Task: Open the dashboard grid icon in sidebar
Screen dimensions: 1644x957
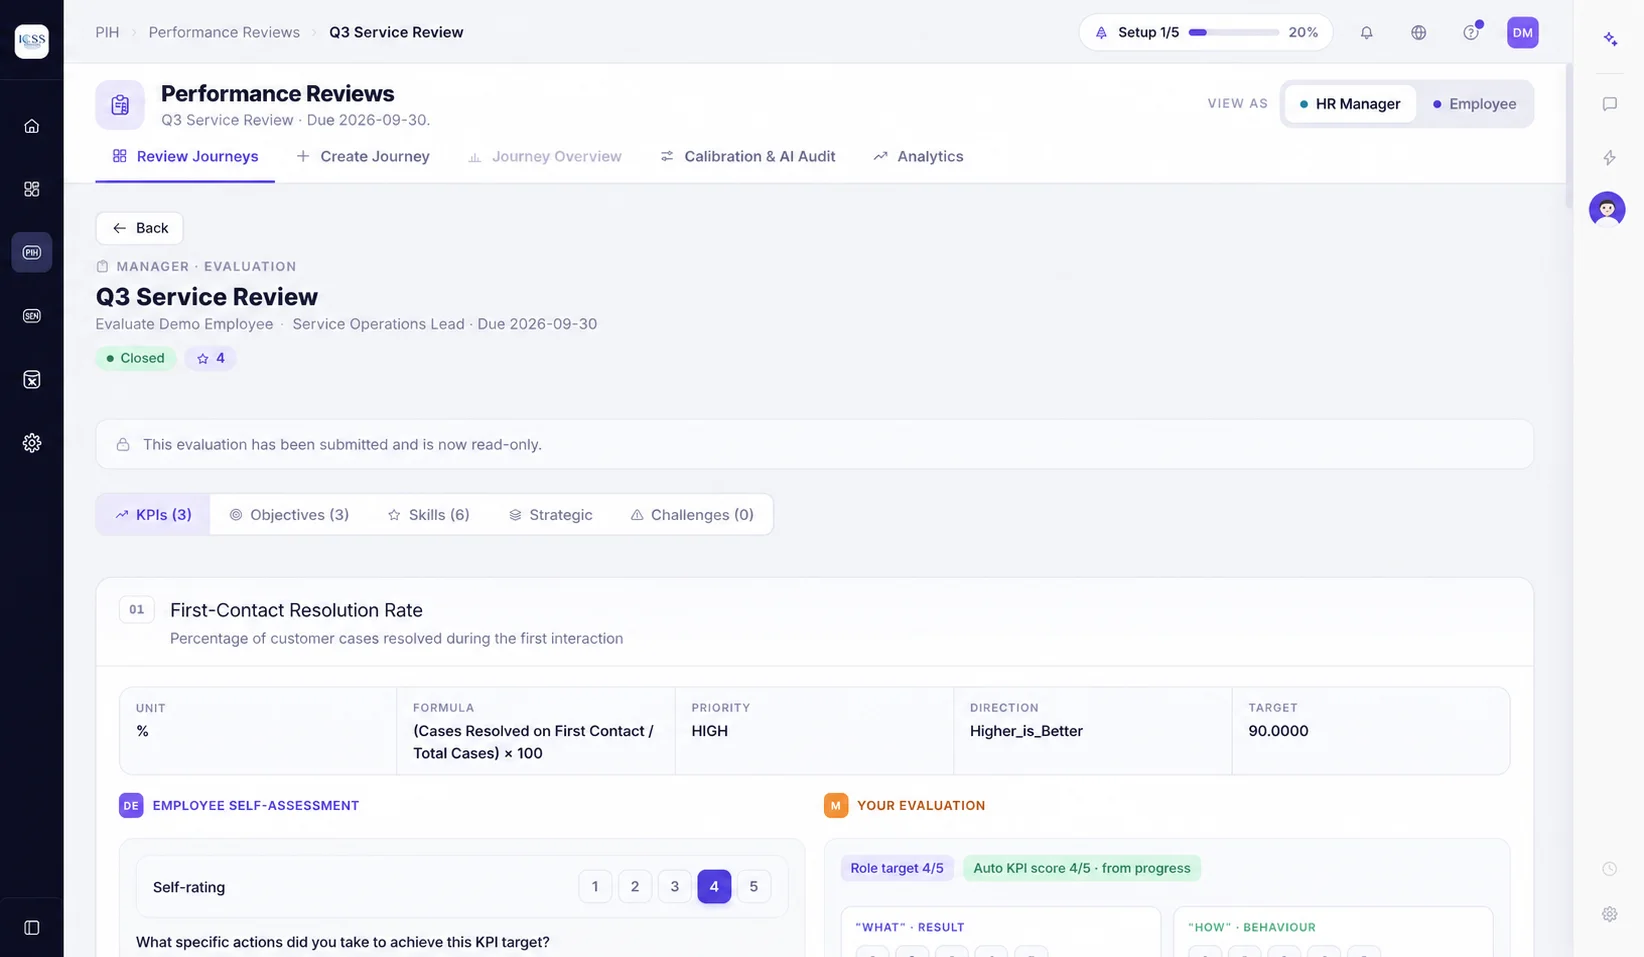Action: pyautogui.click(x=32, y=189)
